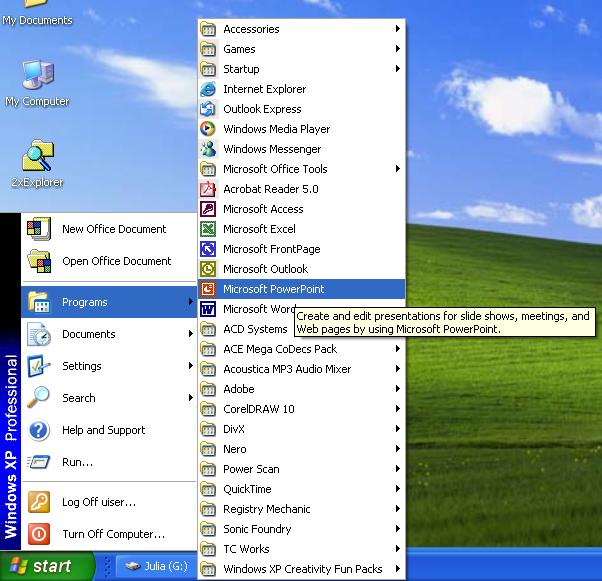Viewport: 602px width, 581px height.
Task: Click the Start button on taskbar
Action: click(x=47, y=566)
